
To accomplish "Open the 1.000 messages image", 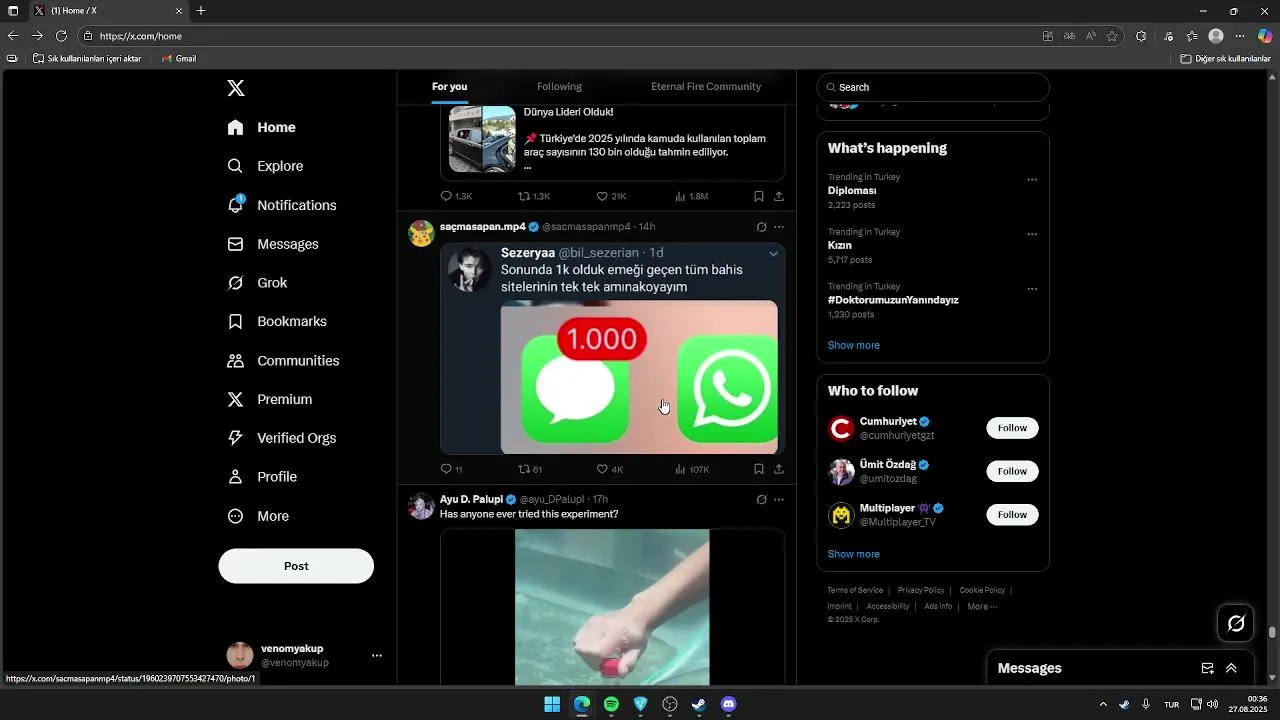I will [x=639, y=377].
